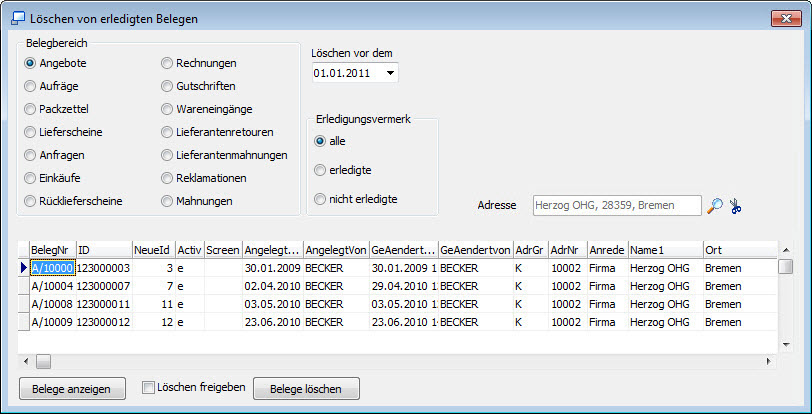Click into the Adresse input field

(x=617, y=205)
